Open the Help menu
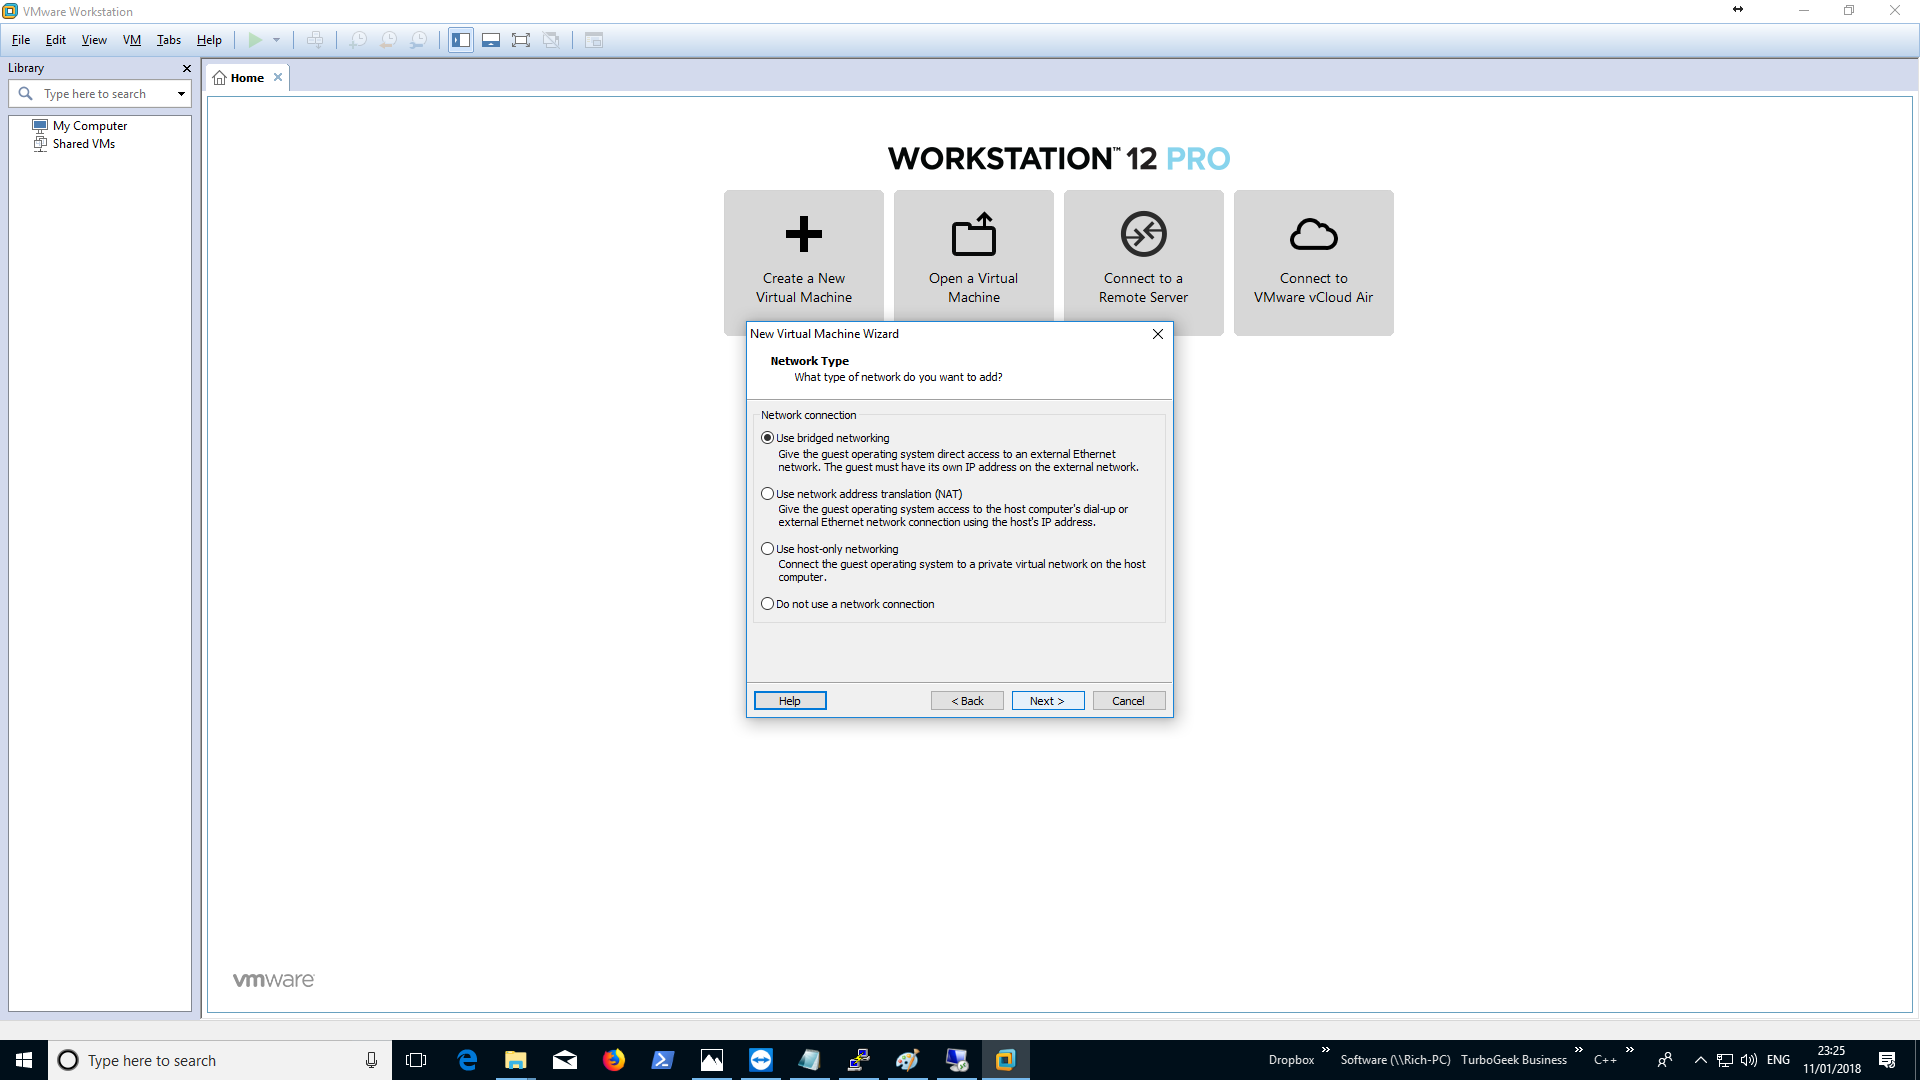 coord(209,40)
